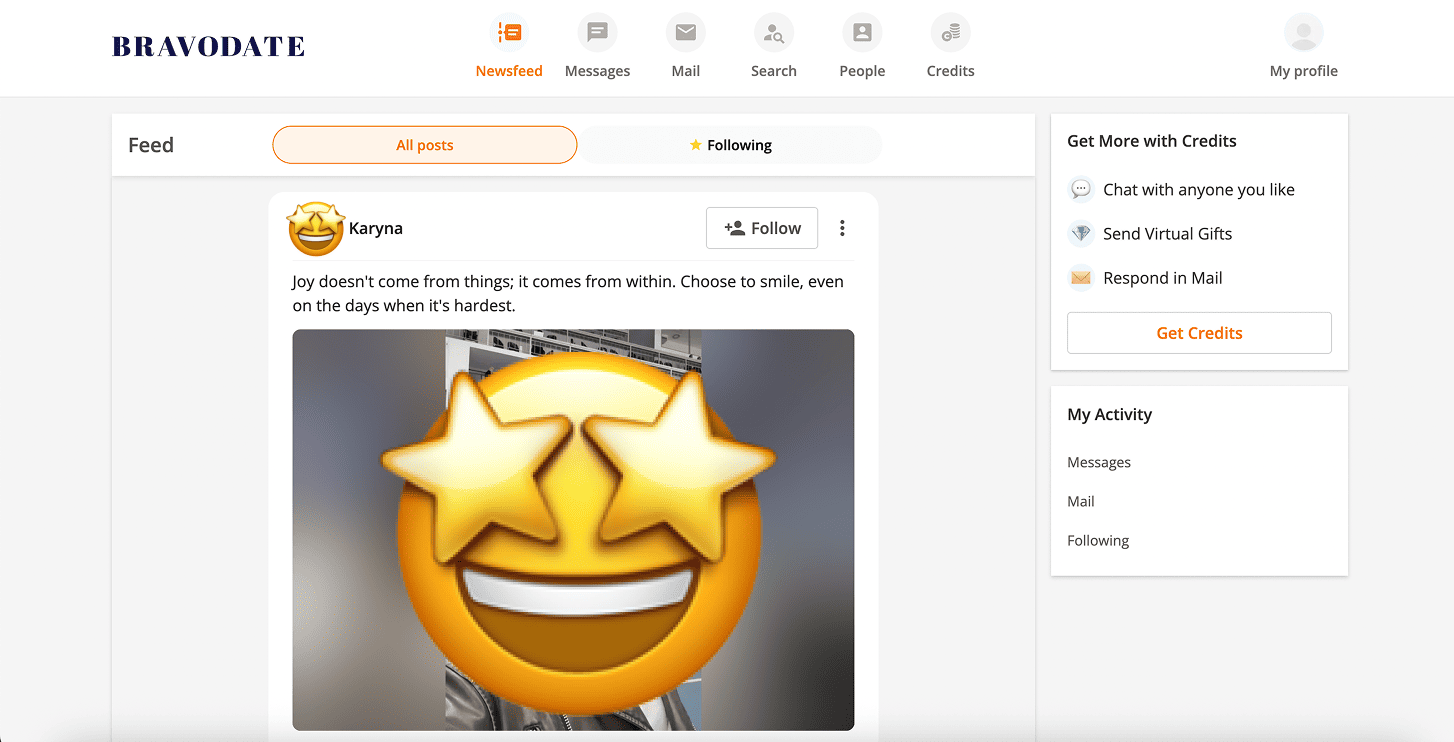
Task: Open the three-dot menu on Karyna's post
Action: [842, 228]
